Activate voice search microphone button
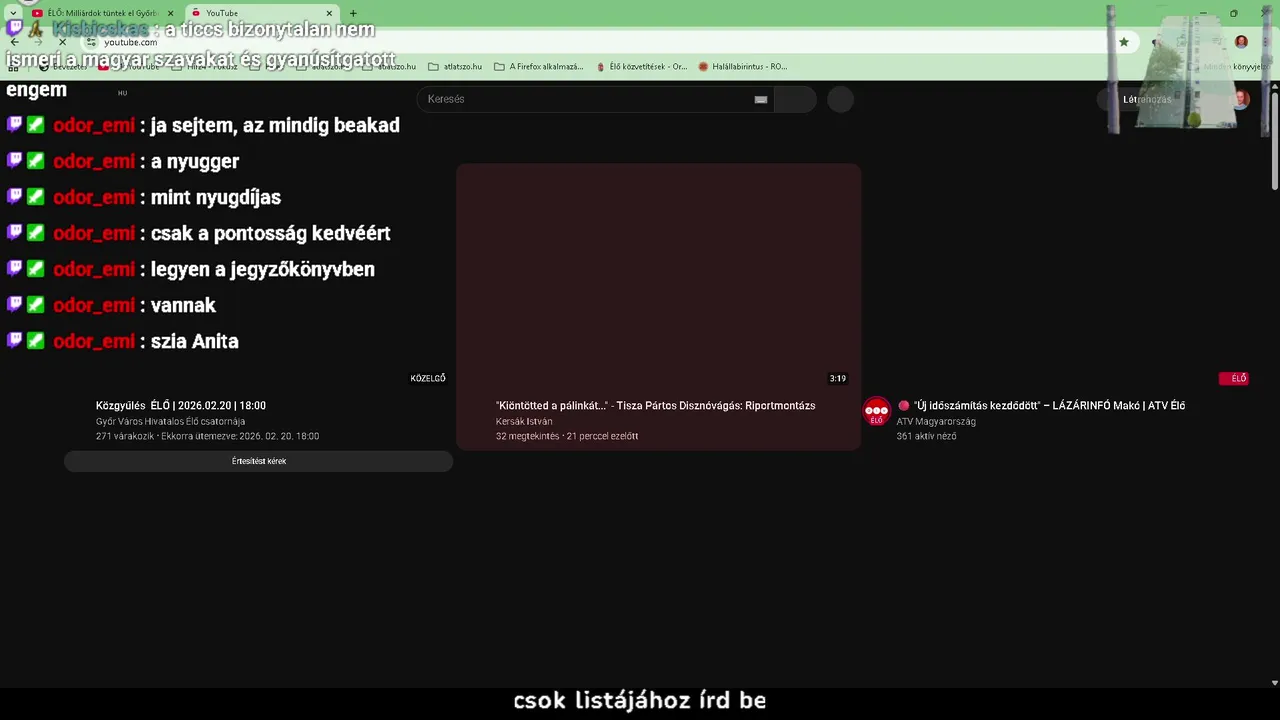The height and width of the screenshot is (720, 1280). click(x=840, y=99)
